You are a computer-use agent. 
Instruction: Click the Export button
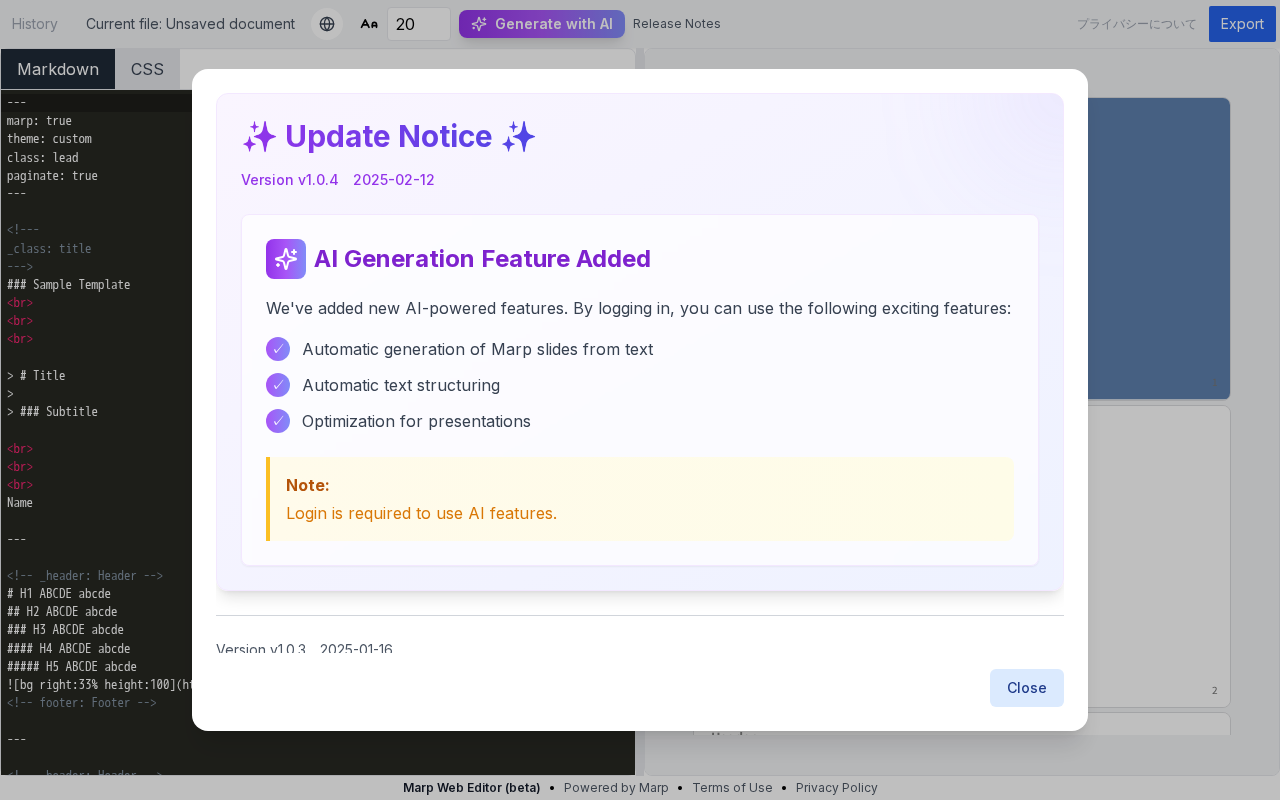pyautogui.click(x=1242, y=24)
